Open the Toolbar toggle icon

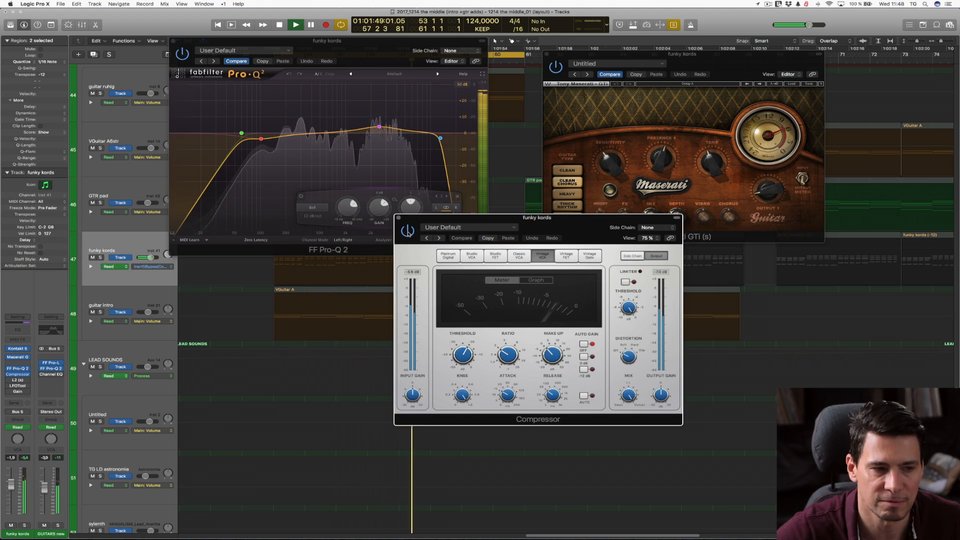[51, 25]
